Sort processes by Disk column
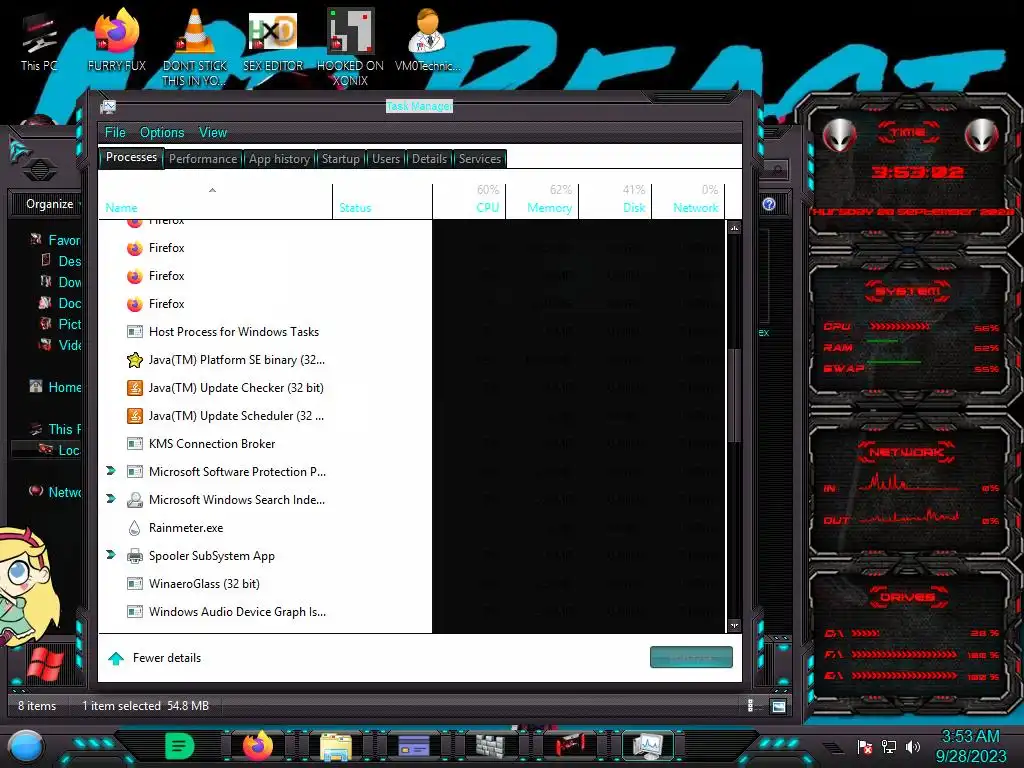 [x=616, y=199]
